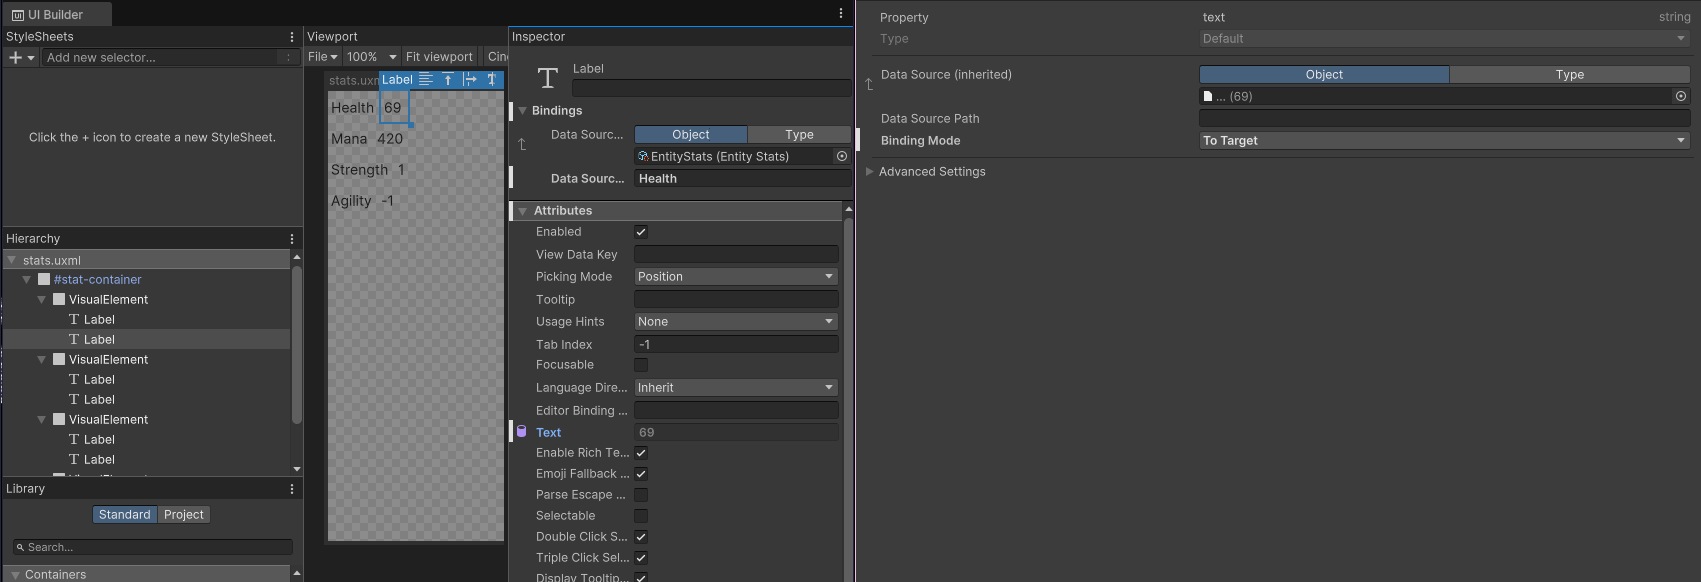The height and width of the screenshot is (582, 1701).
Task: Uncheck the Enabled attribute checkbox
Action: (x=641, y=232)
